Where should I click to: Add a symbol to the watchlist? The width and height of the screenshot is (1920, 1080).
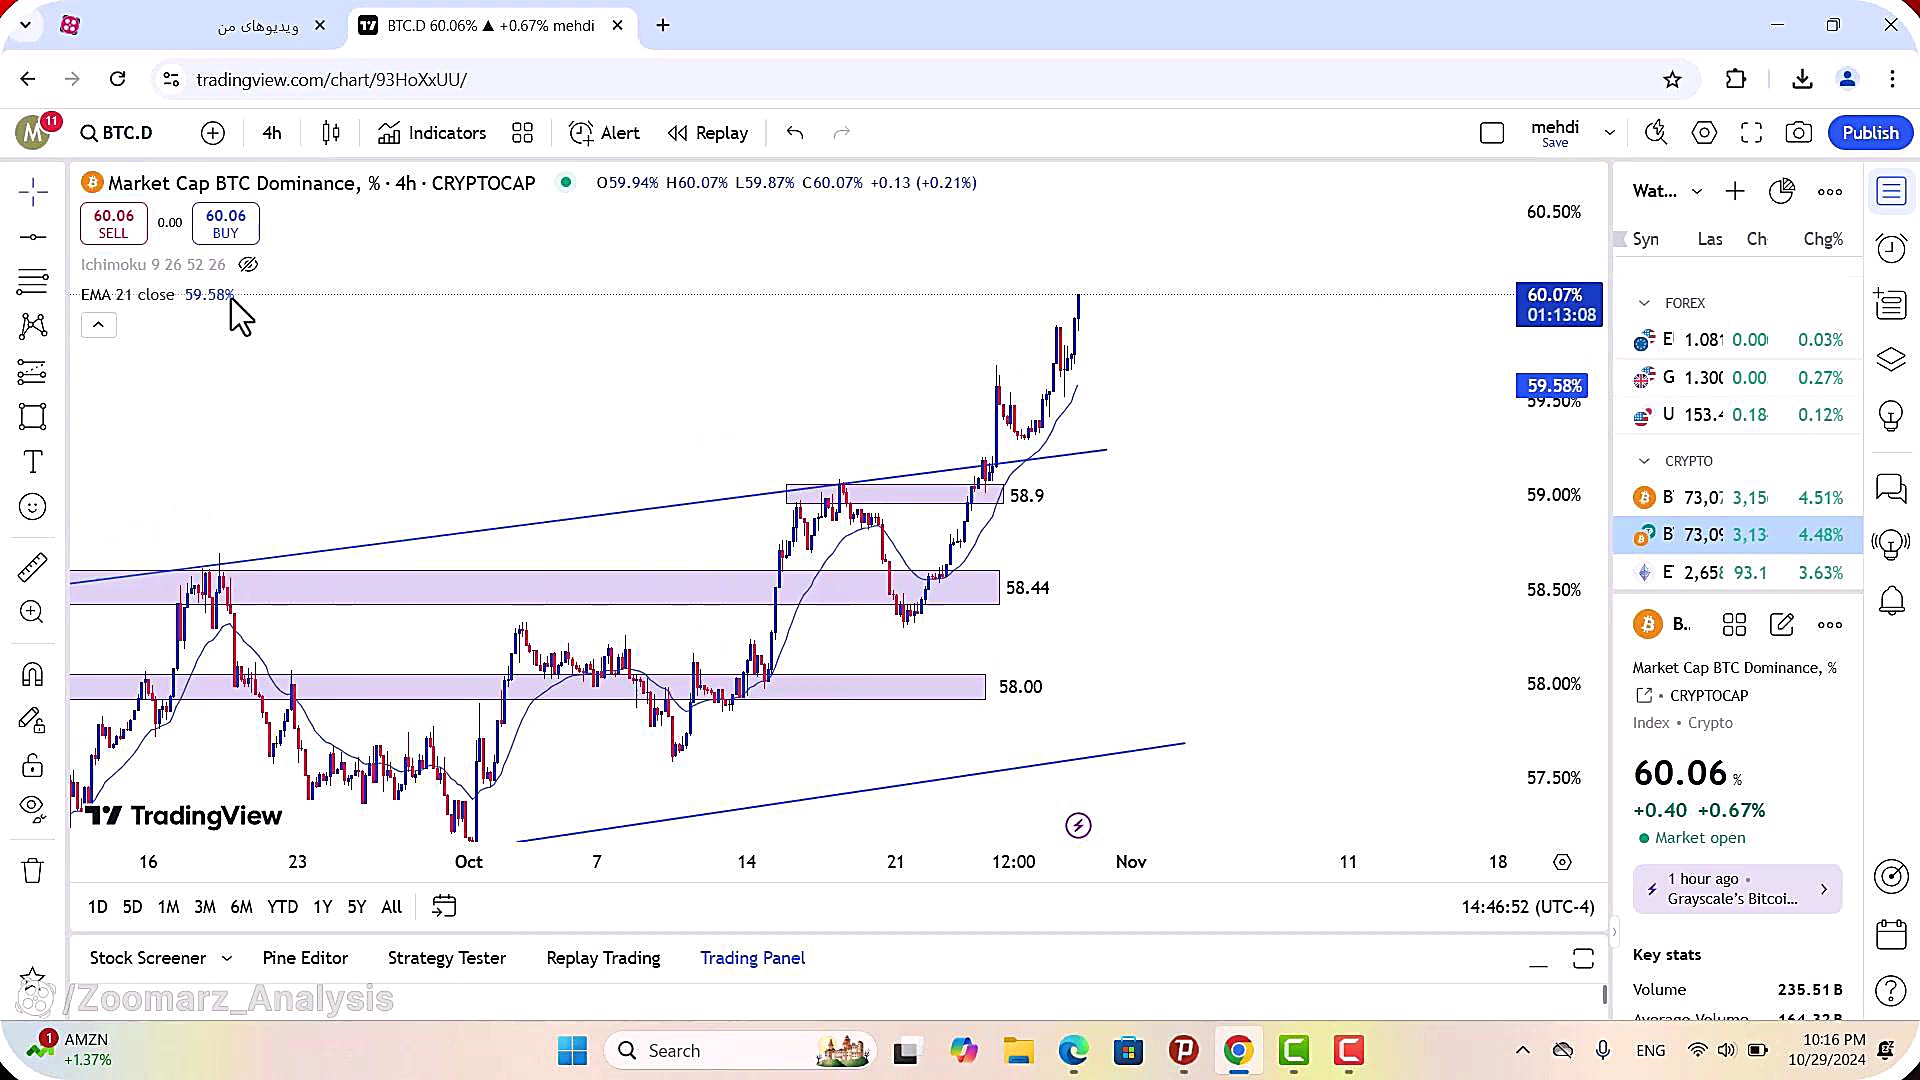point(1735,191)
